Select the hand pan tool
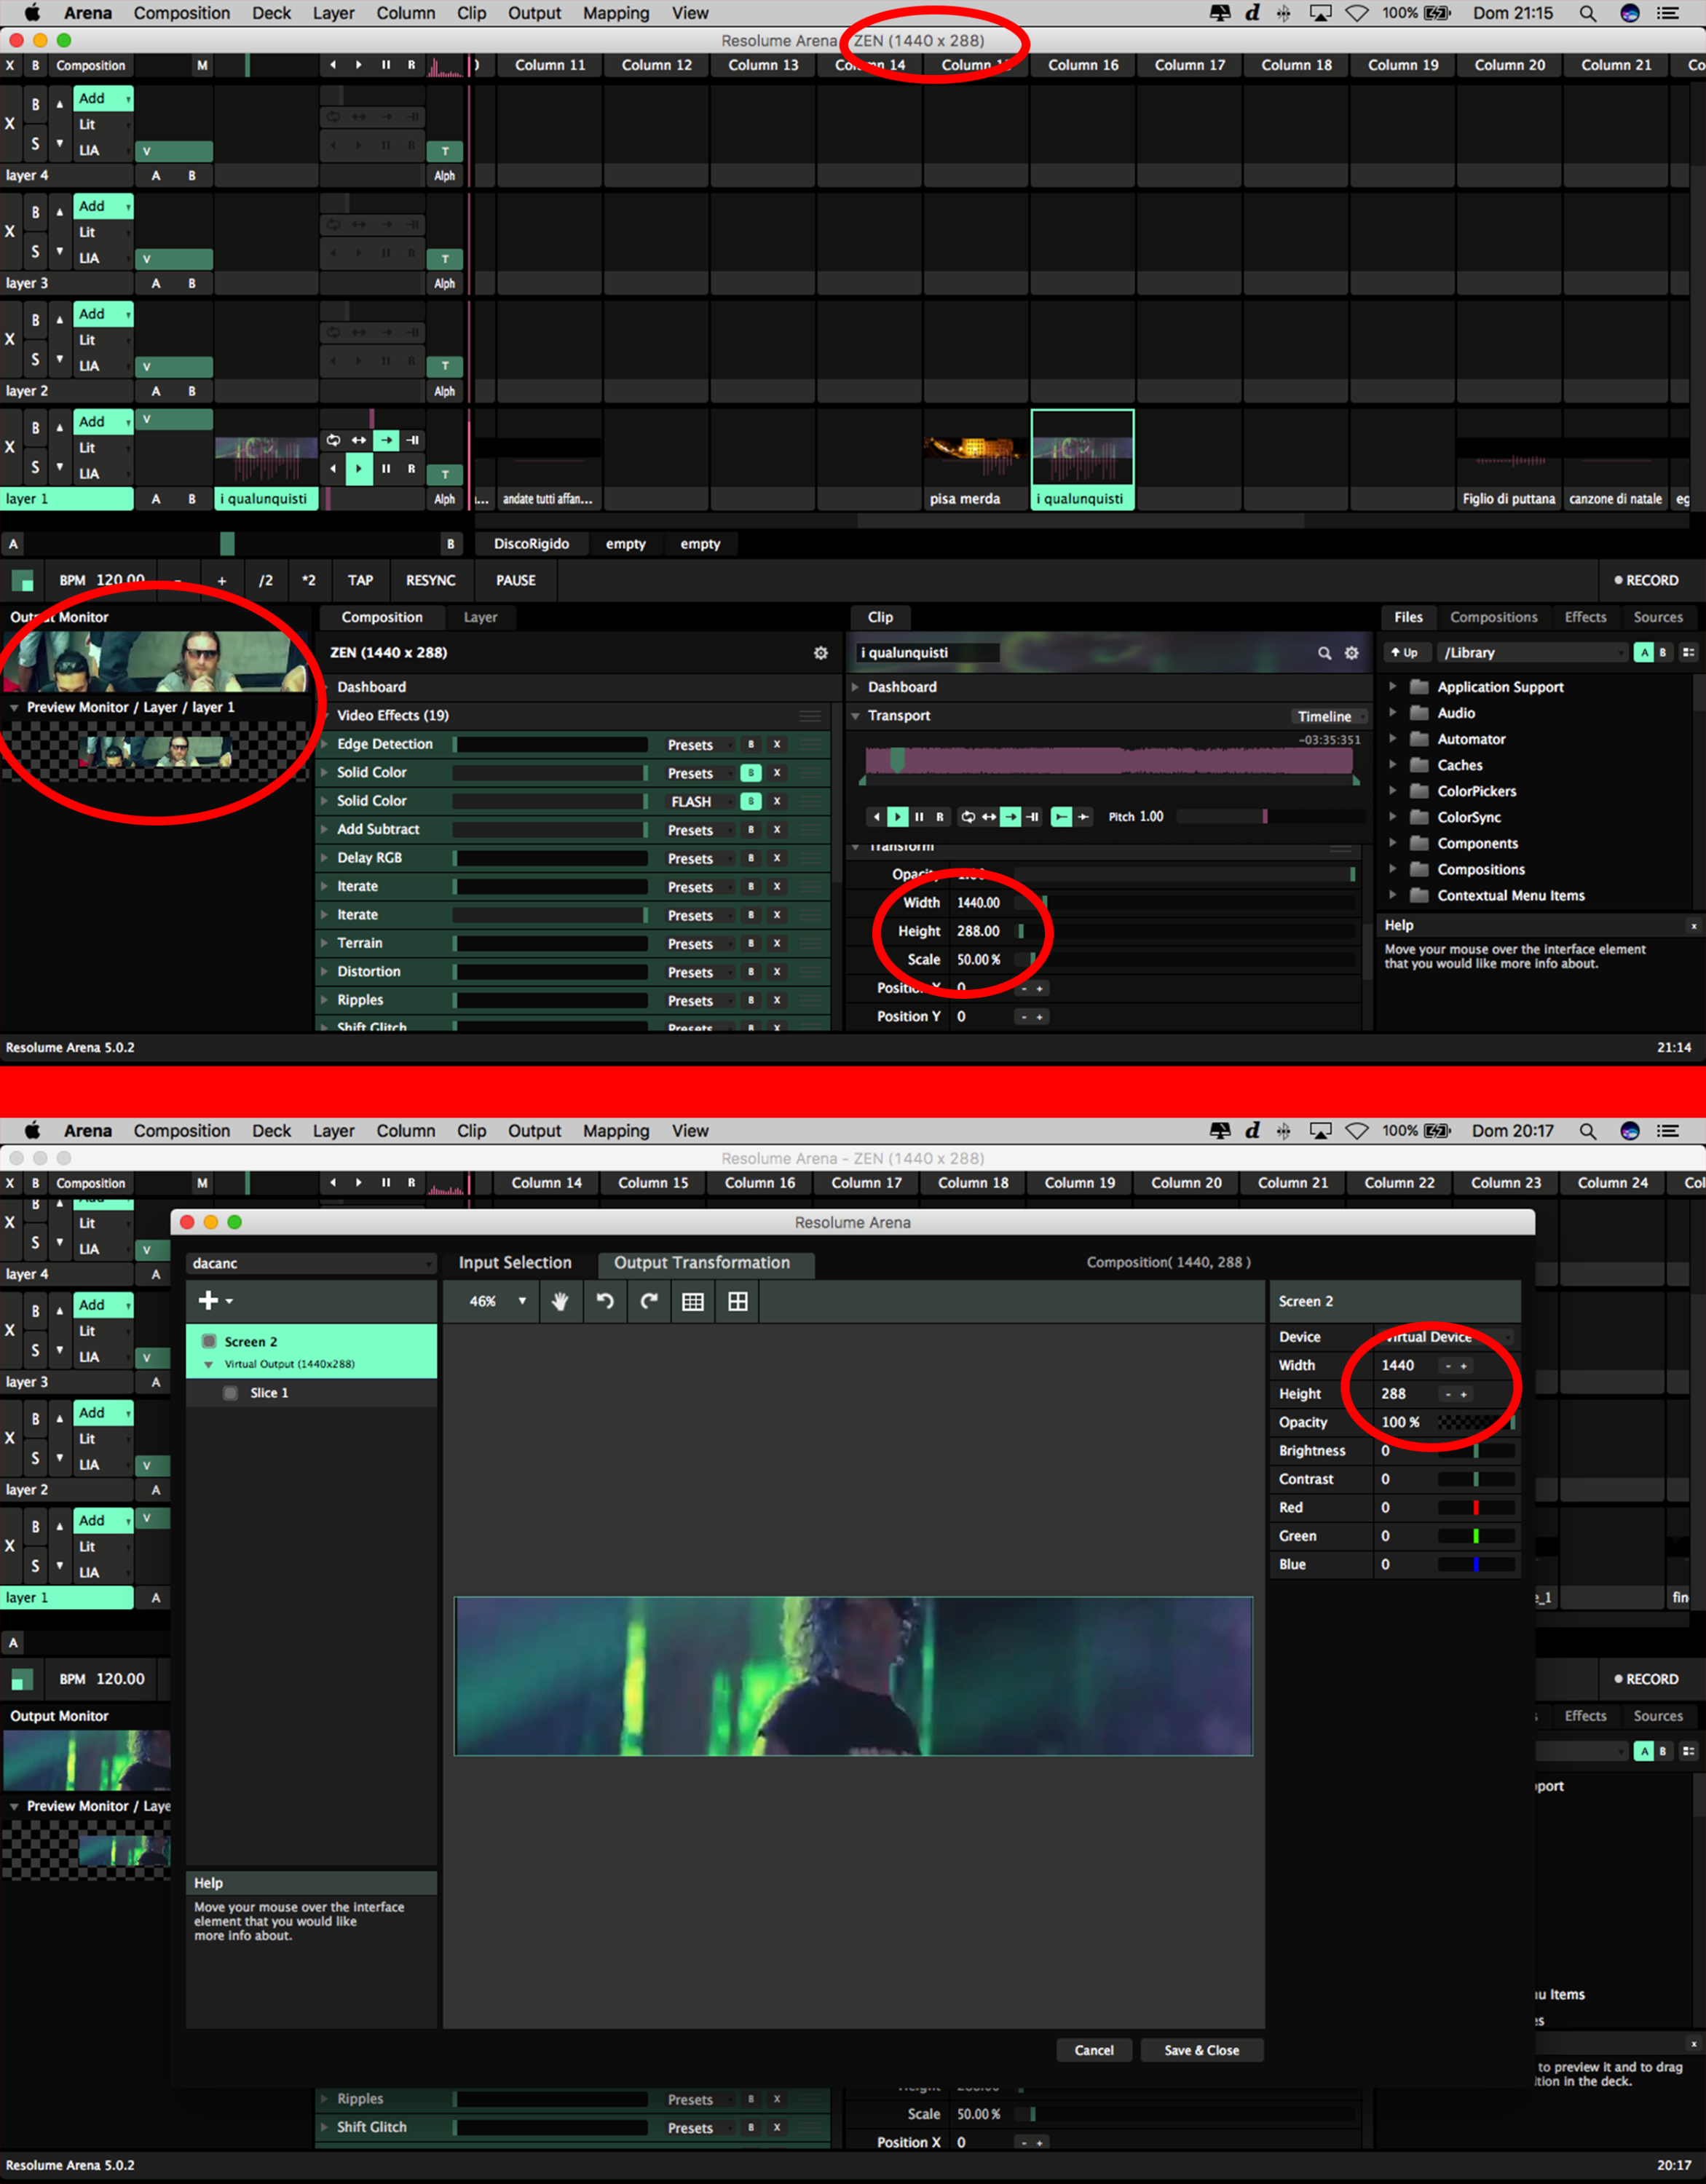1706x2184 pixels. point(560,1301)
